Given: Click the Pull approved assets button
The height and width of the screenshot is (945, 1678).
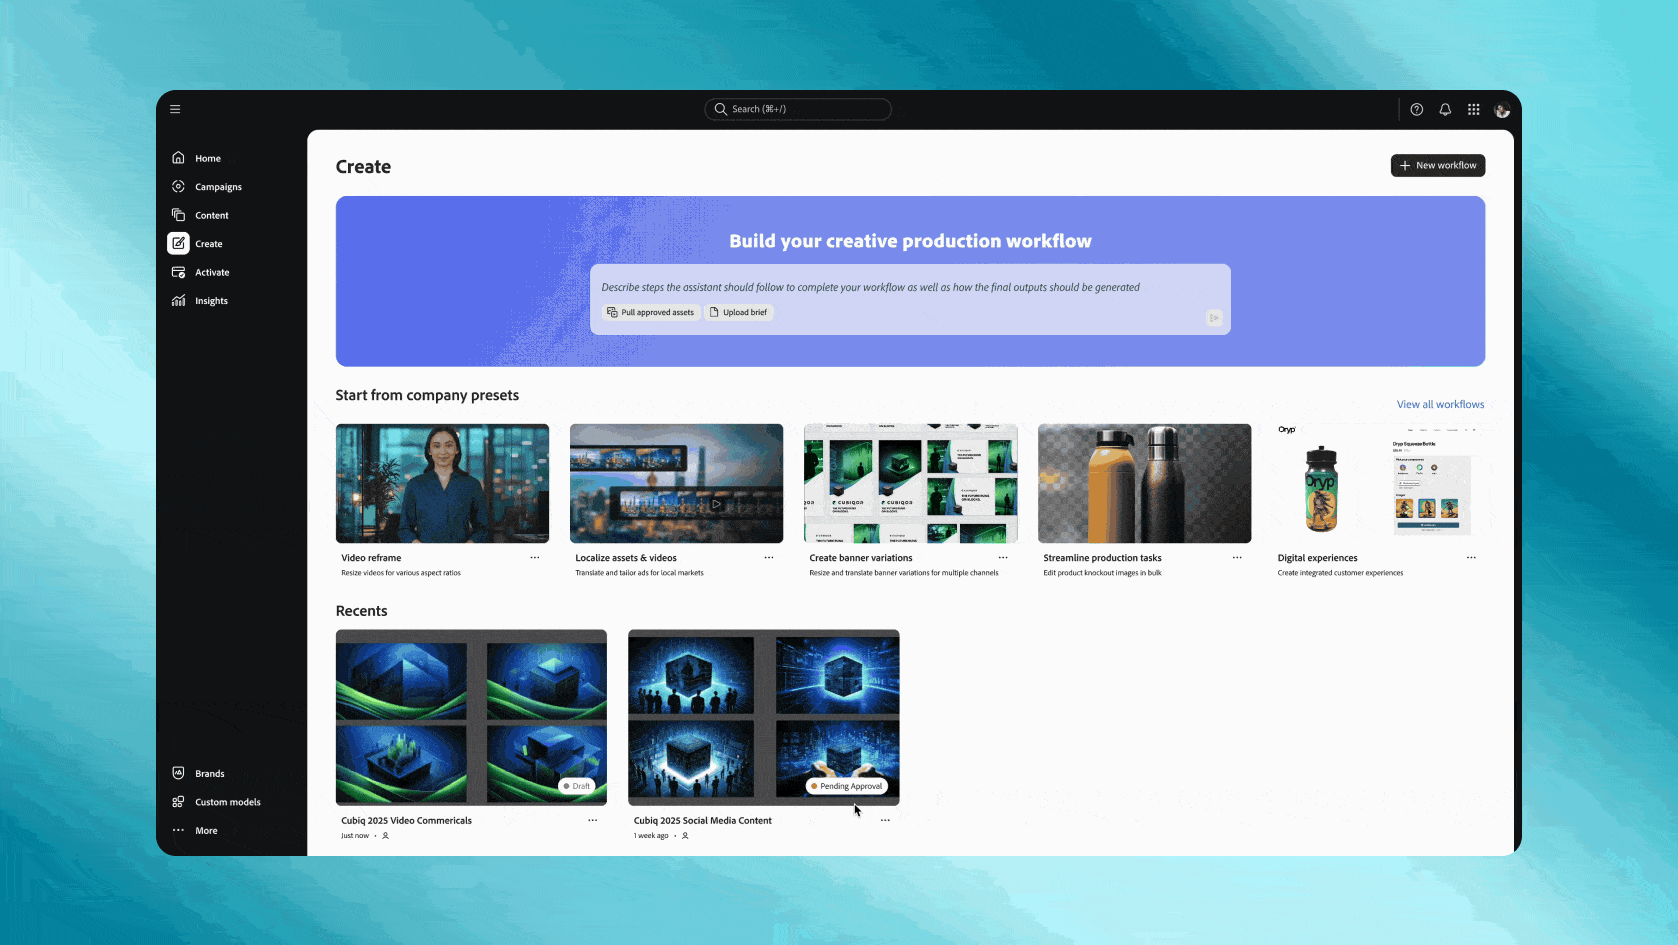Looking at the screenshot, I should pos(650,313).
